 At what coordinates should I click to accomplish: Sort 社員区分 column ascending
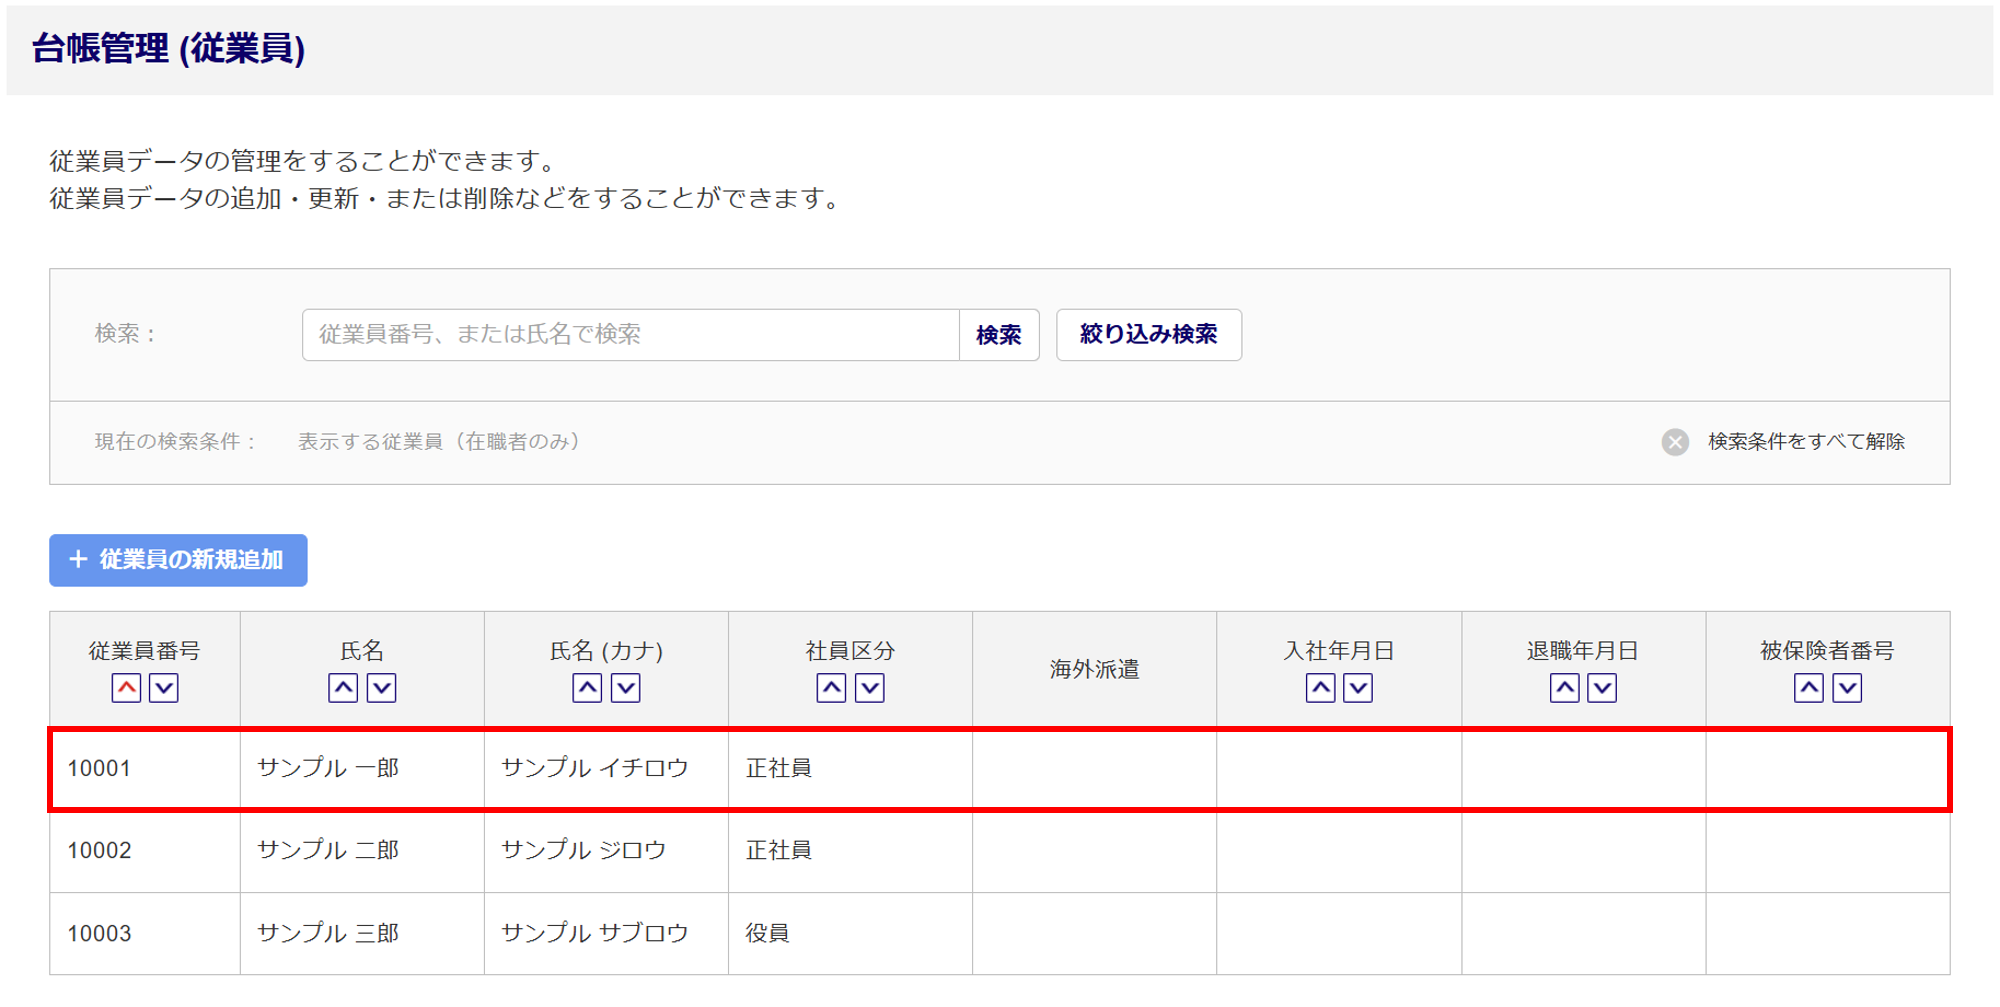(831, 688)
